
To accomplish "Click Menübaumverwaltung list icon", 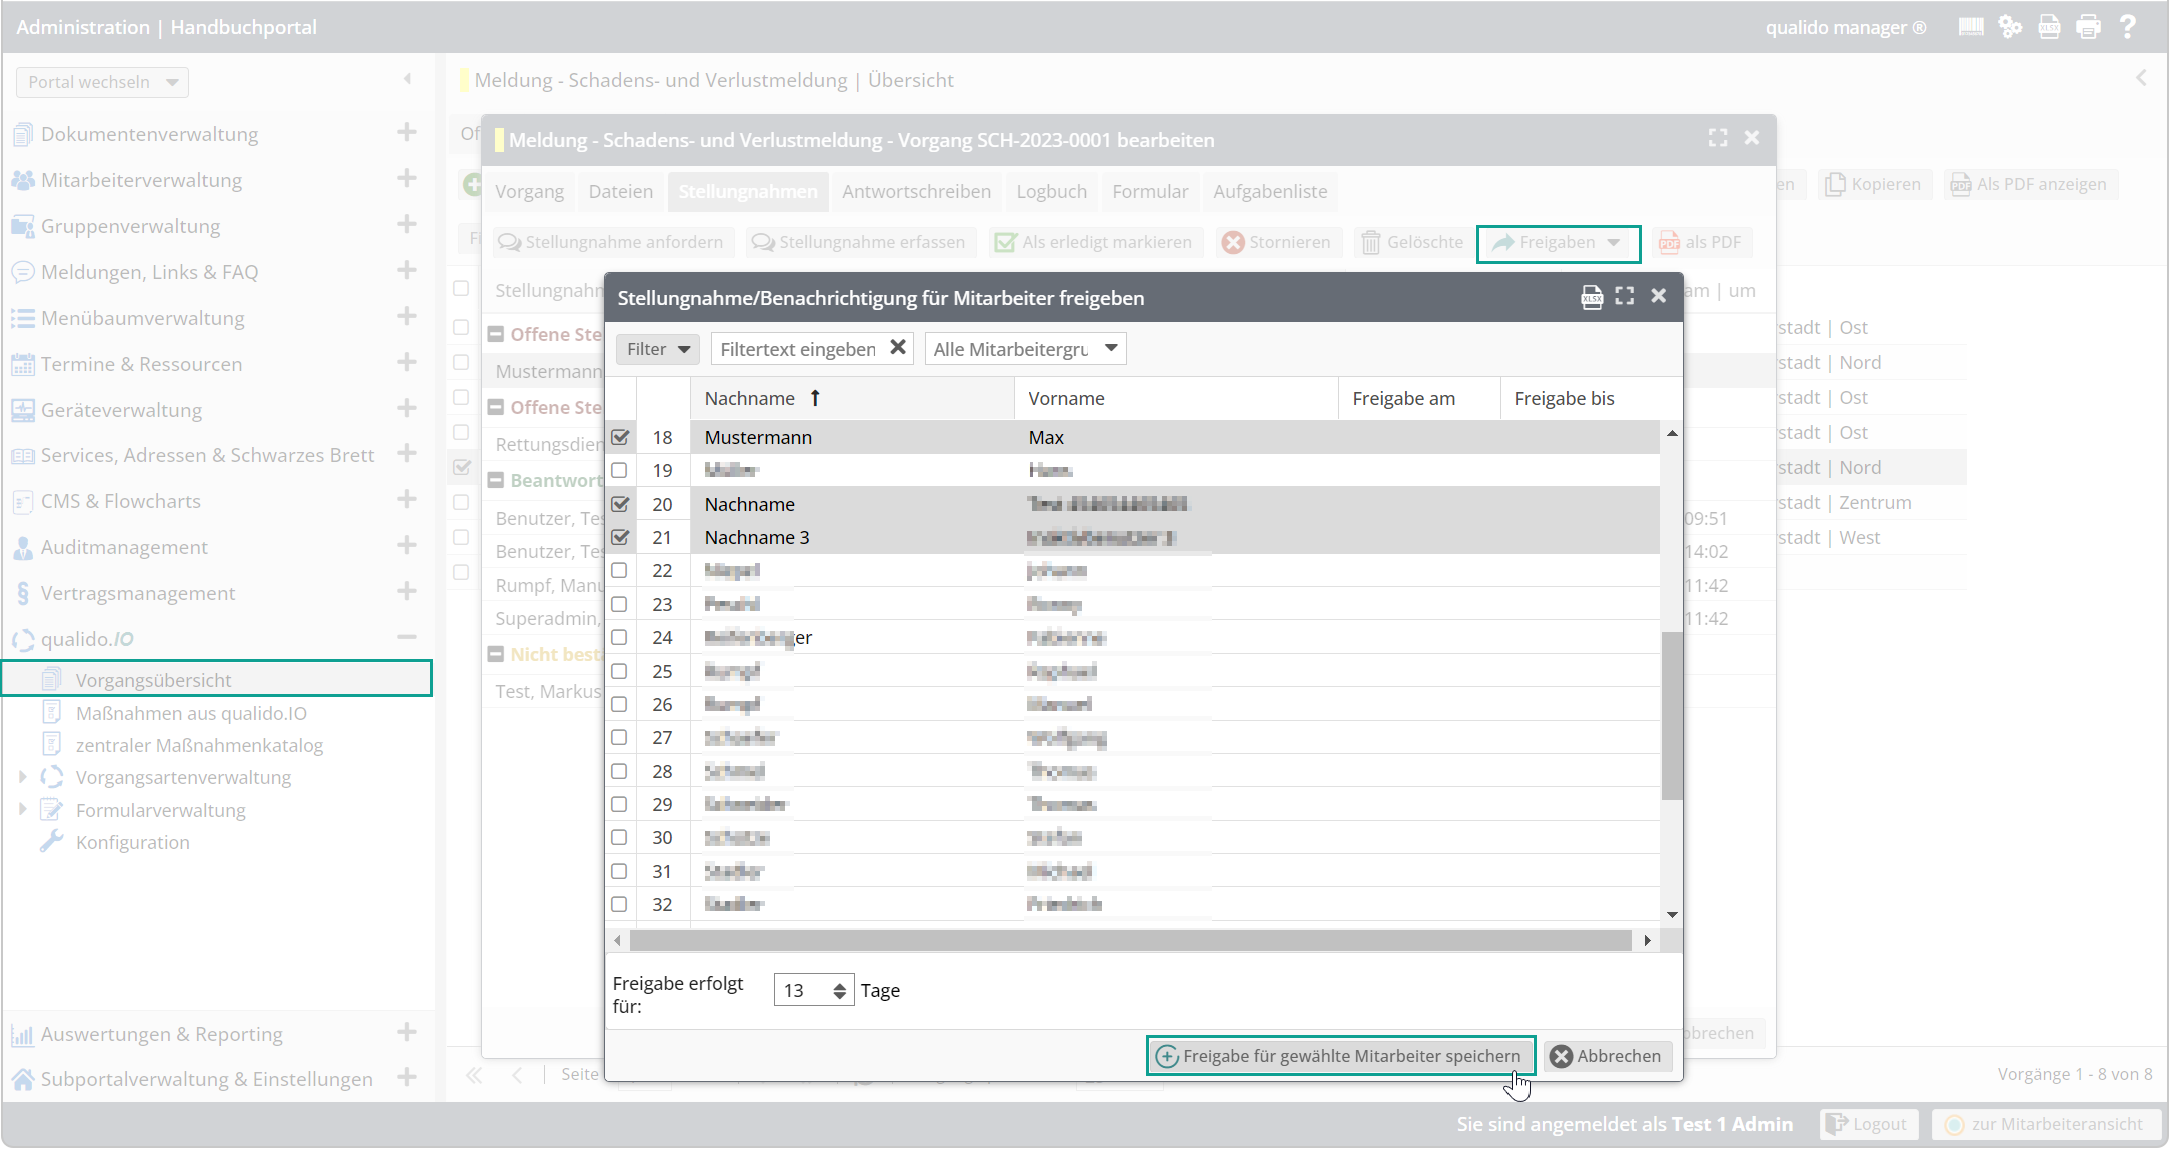I will click(x=22, y=318).
